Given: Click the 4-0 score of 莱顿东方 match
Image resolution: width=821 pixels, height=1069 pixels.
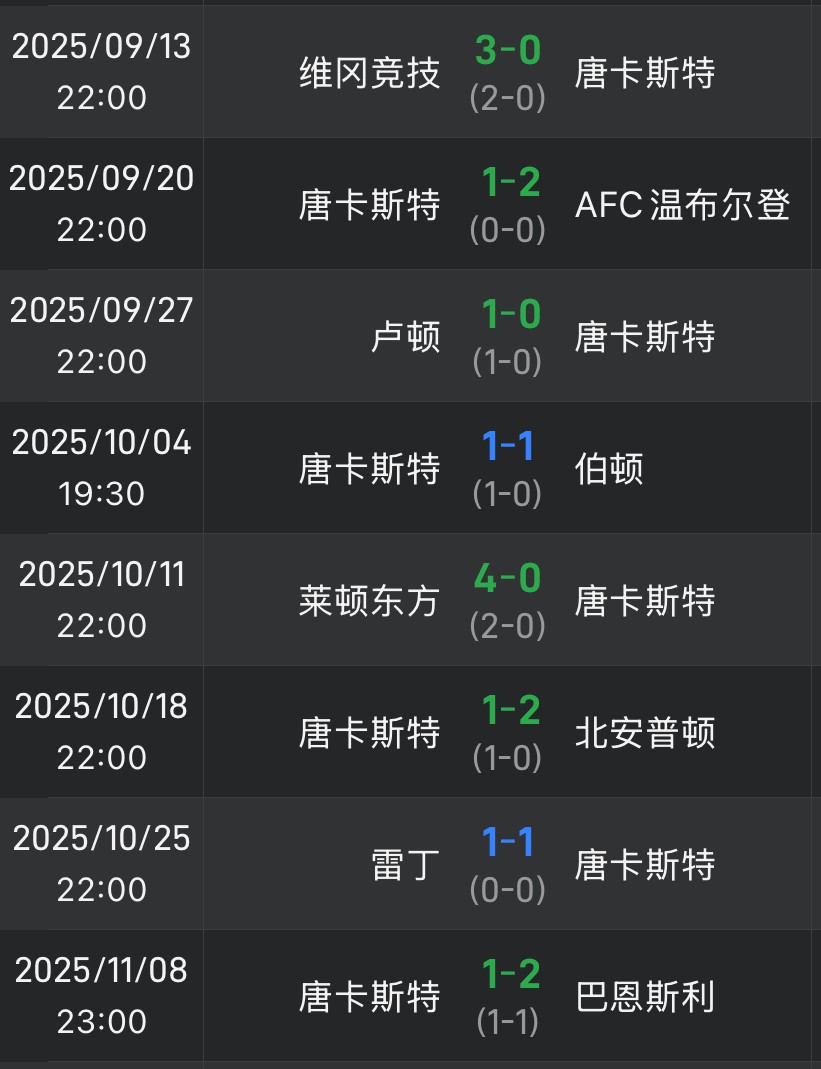Looking at the screenshot, I should click(x=508, y=578).
